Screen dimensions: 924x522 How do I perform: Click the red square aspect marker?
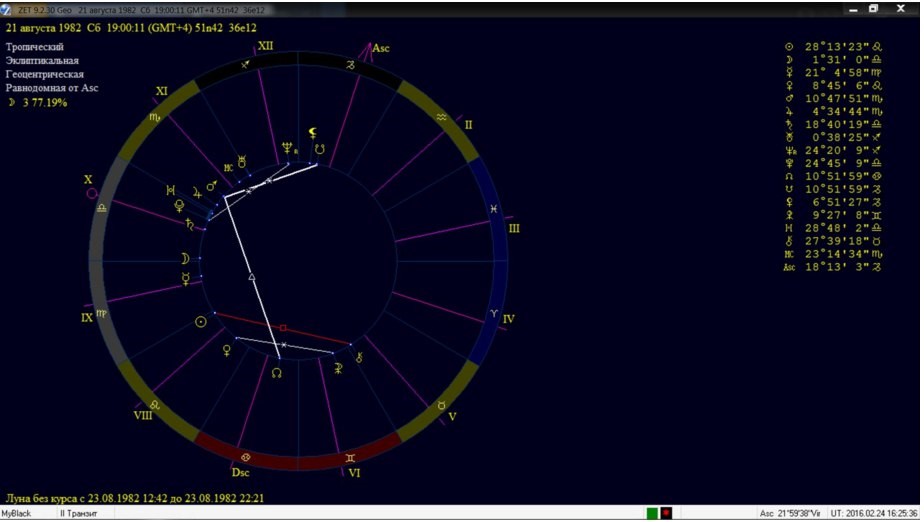coord(283,327)
